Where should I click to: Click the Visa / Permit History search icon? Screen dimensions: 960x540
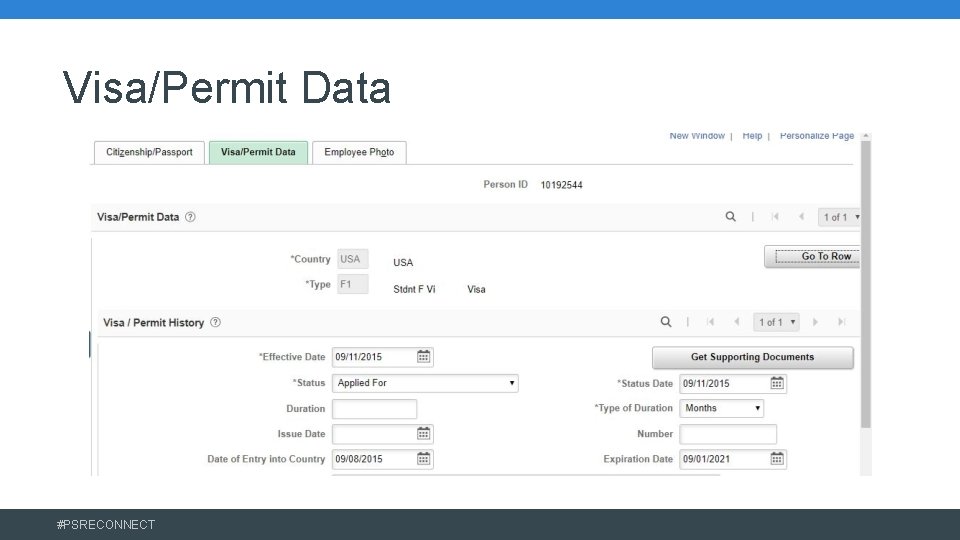(666, 322)
